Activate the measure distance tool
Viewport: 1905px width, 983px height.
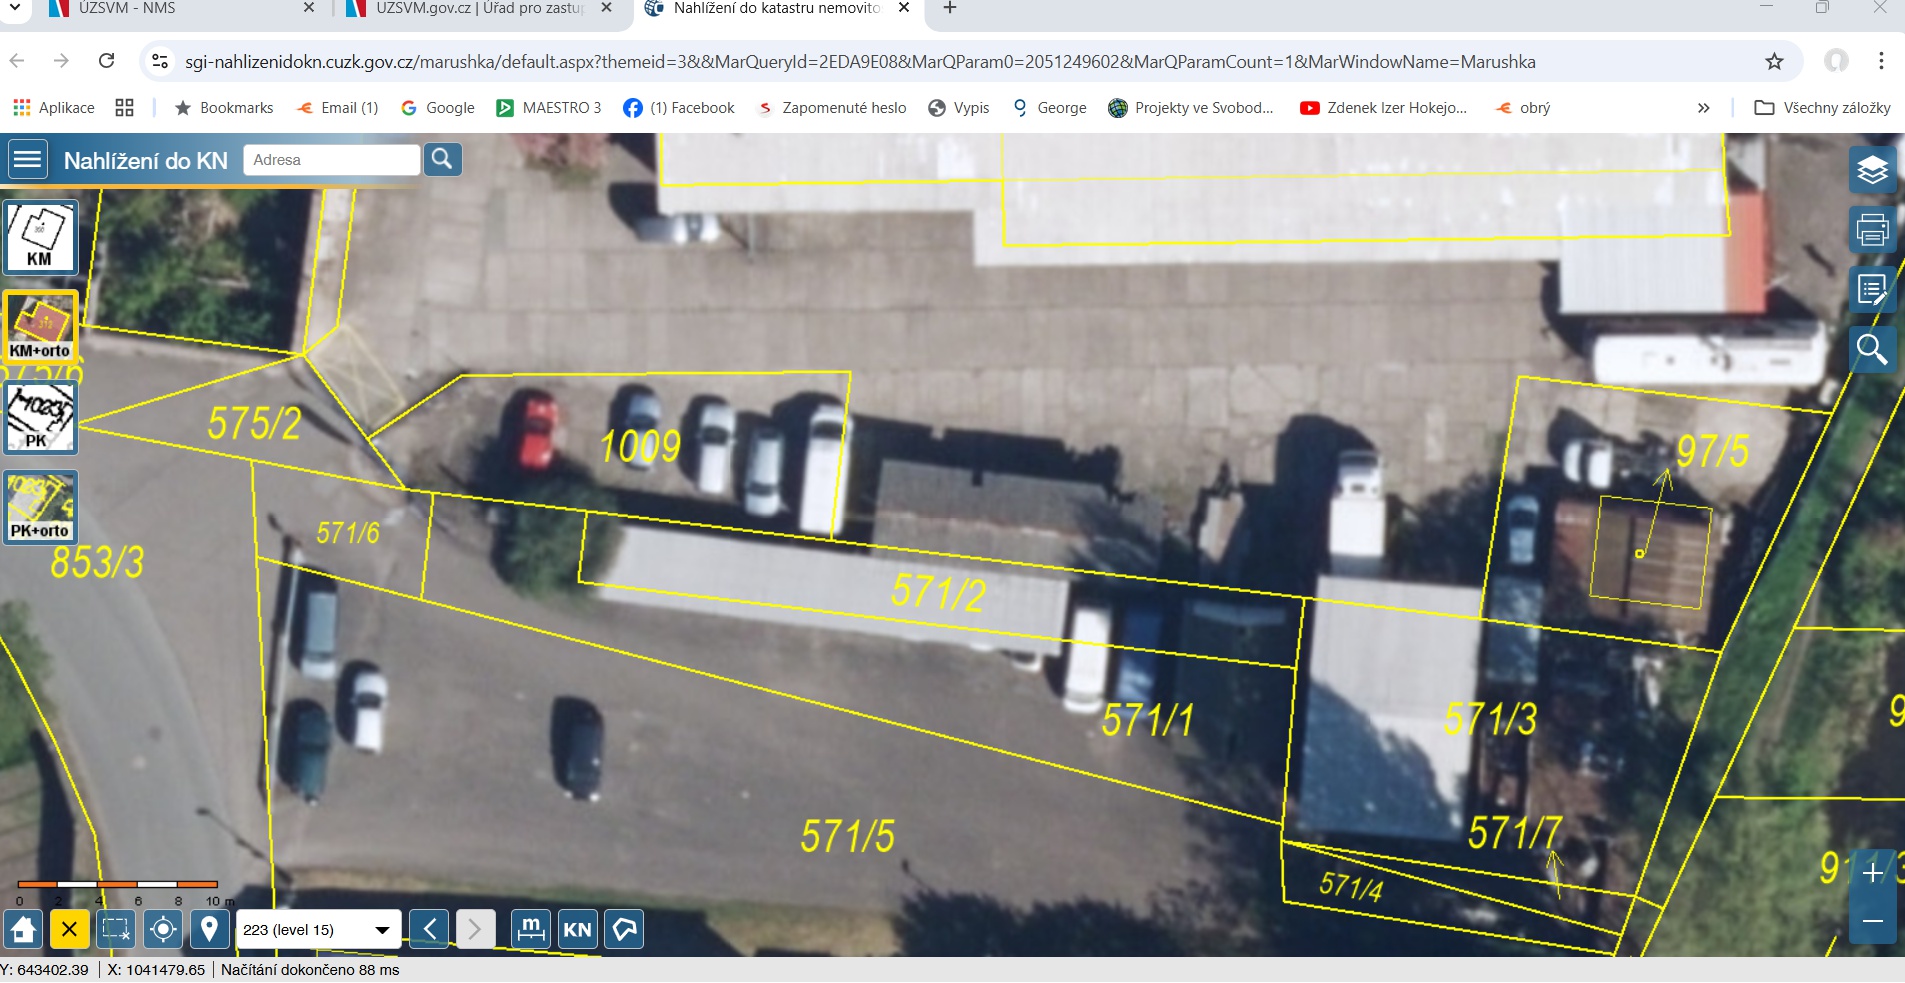(x=530, y=930)
